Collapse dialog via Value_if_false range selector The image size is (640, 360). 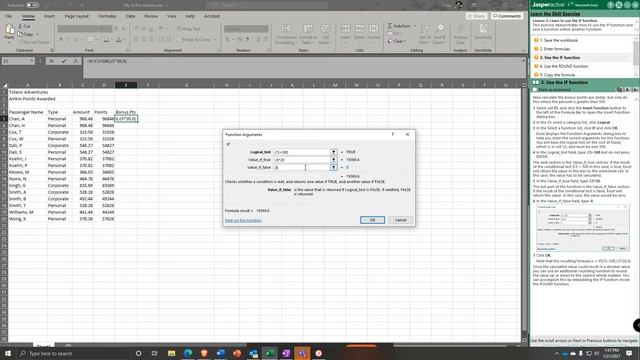pos(333,167)
